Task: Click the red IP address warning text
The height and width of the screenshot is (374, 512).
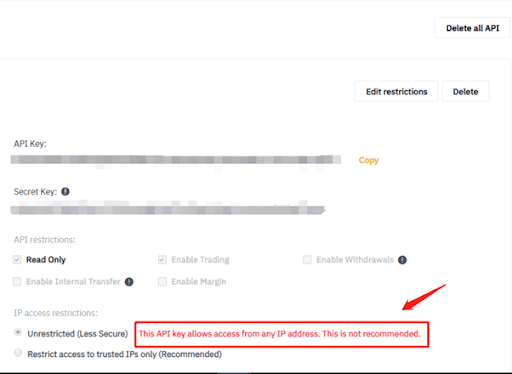Action: (x=280, y=334)
